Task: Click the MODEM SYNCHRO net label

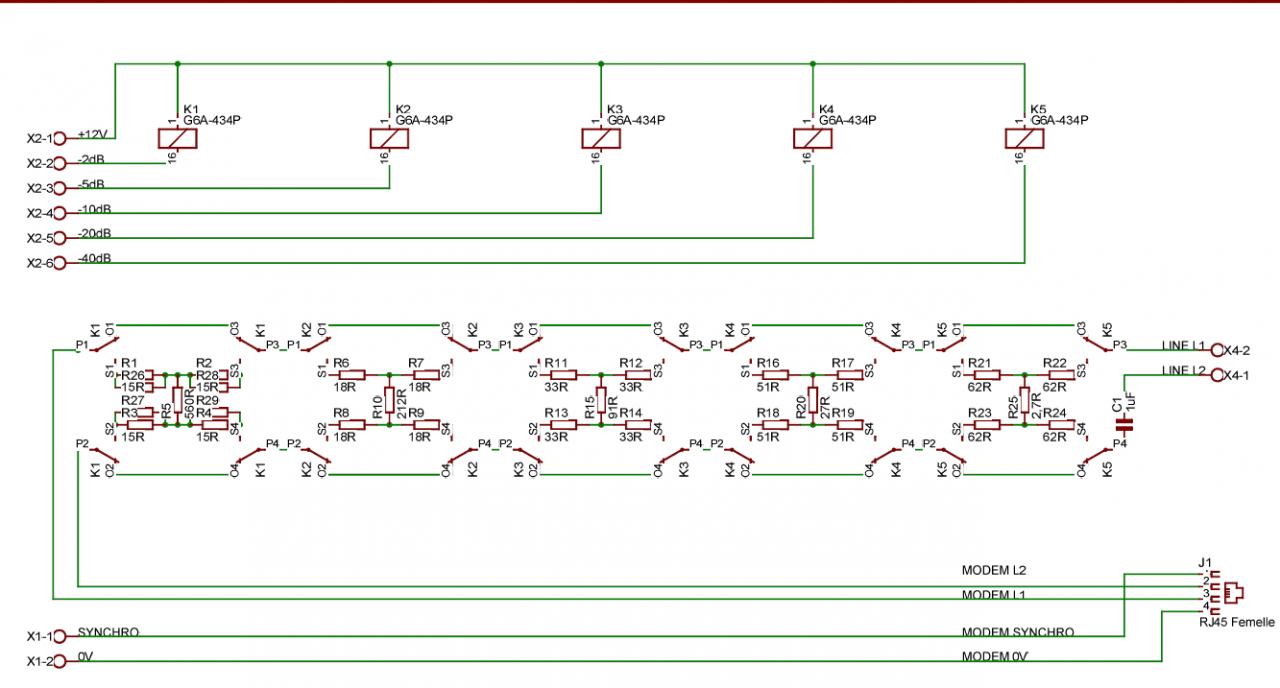Action: point(1018,632)
